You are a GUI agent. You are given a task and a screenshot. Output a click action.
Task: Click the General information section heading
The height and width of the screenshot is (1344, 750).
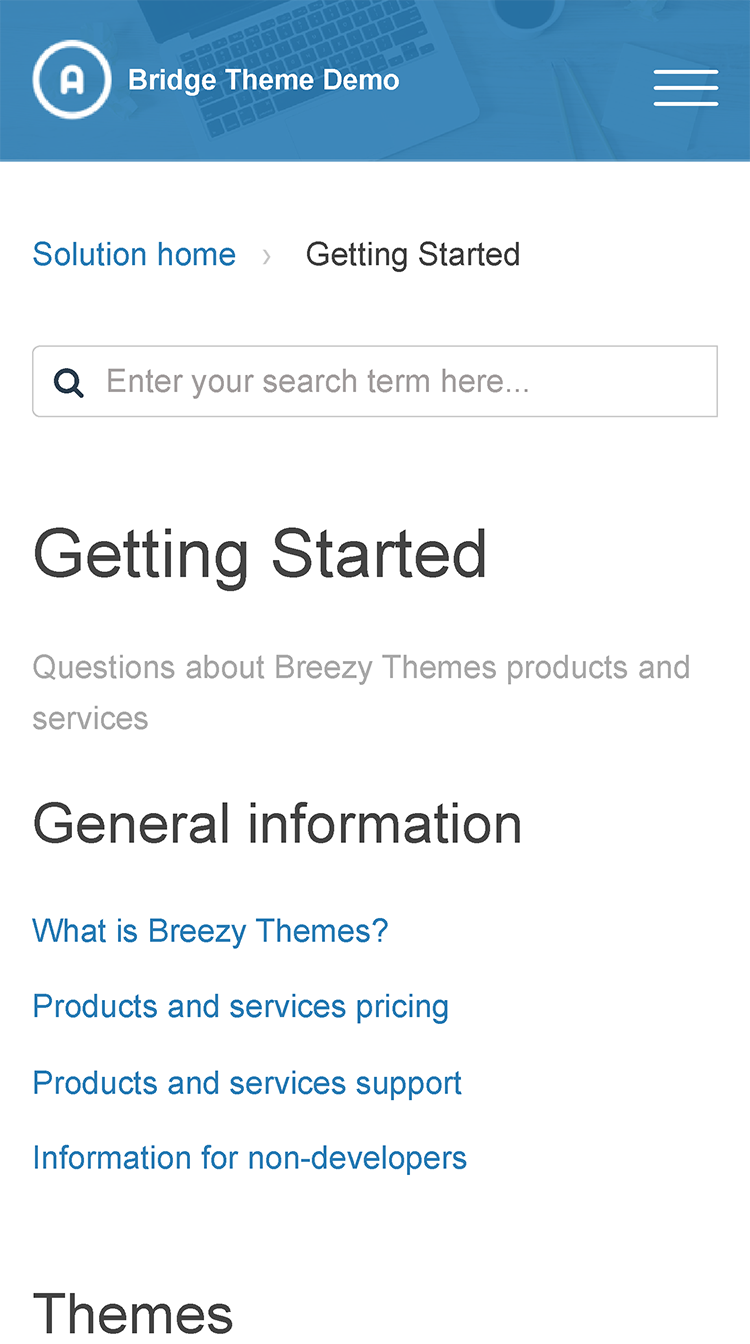[277, 825]
